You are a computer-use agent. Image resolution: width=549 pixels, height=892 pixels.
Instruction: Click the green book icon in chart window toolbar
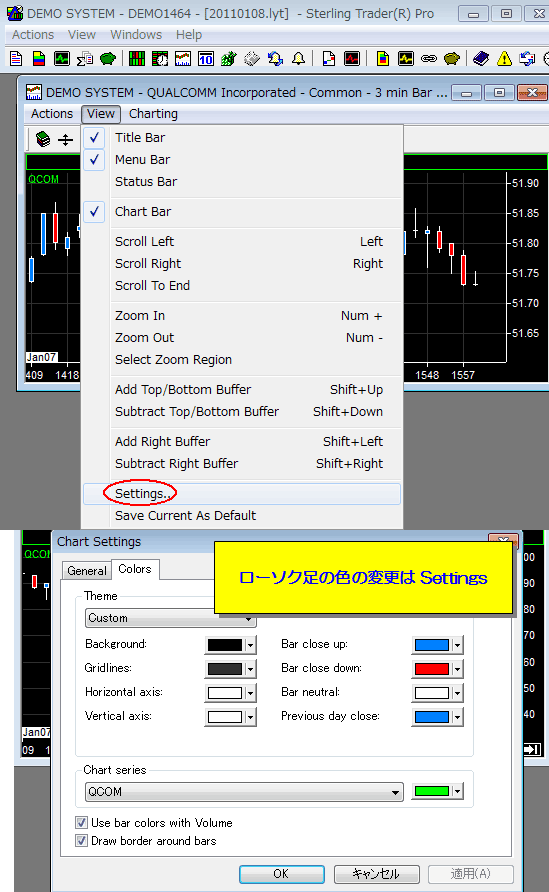pyautogui.click(x=43, y=139)
